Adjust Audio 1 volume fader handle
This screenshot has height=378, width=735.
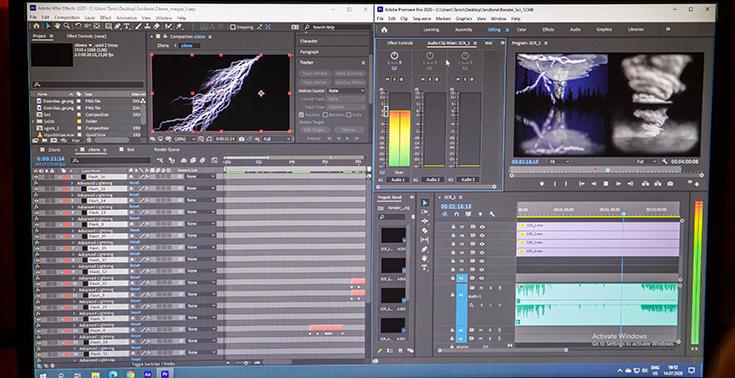(x=386, y=112)
